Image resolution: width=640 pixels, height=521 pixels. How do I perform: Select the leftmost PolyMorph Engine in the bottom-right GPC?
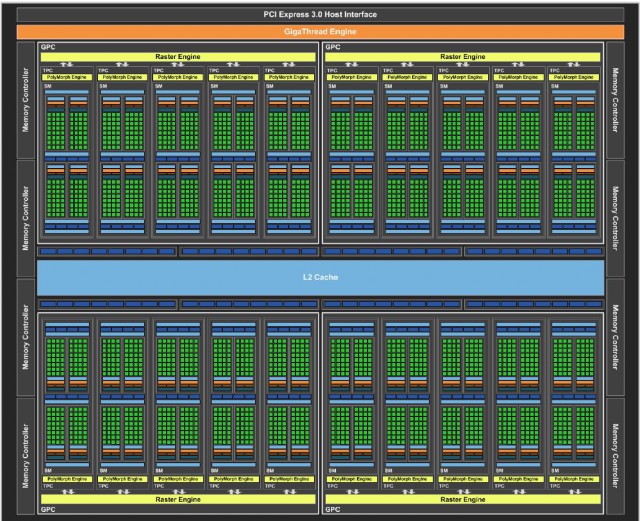[351, 479]
